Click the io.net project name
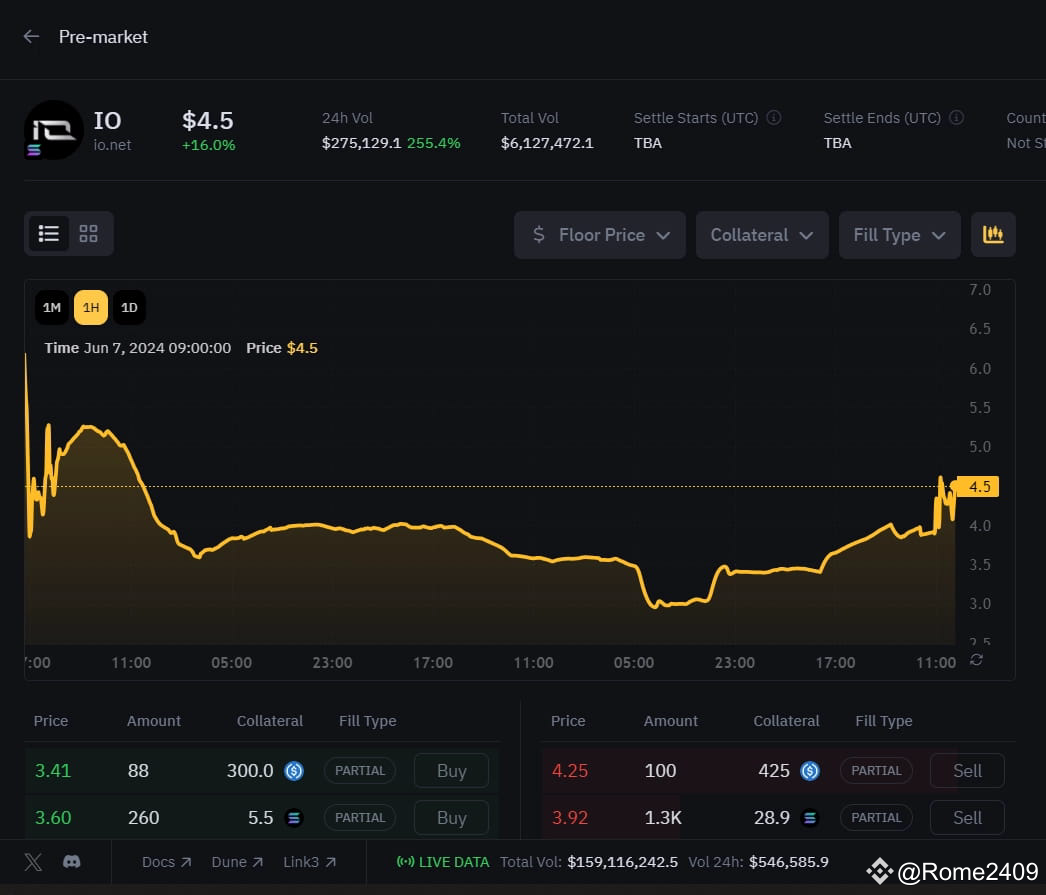Viewport: 1046px width, 895px height. click(112, 145)
